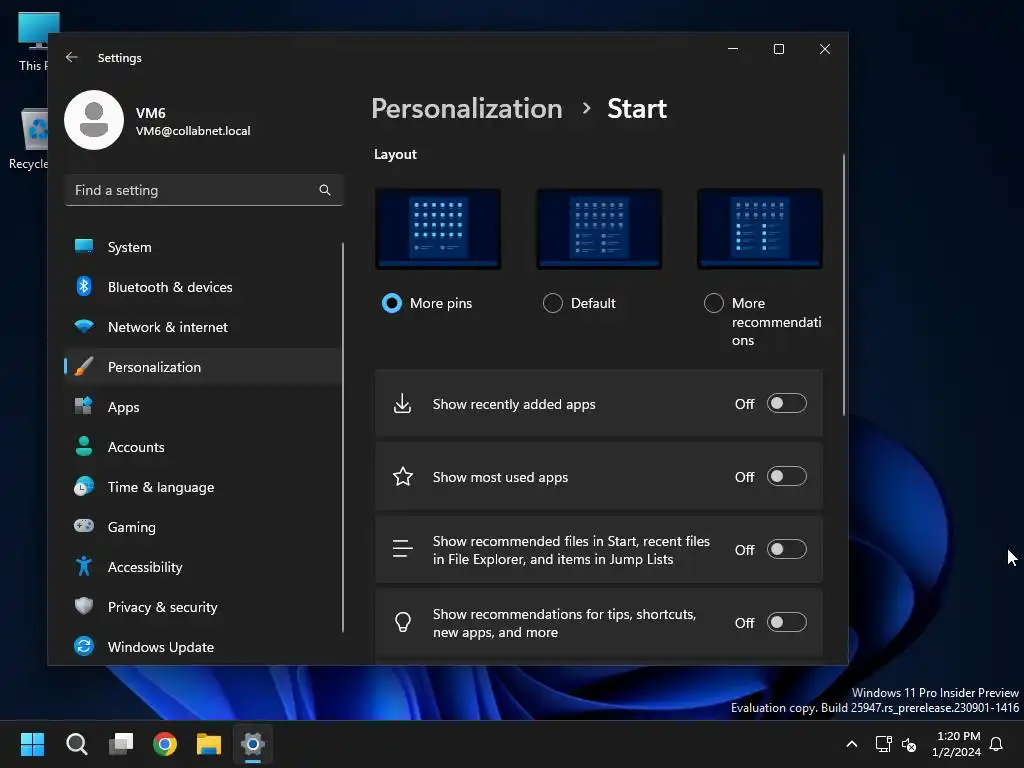This screenshot has height=768, width=1024.
Task: Click the Settings gear on taskbar
Action: (253, 744)
